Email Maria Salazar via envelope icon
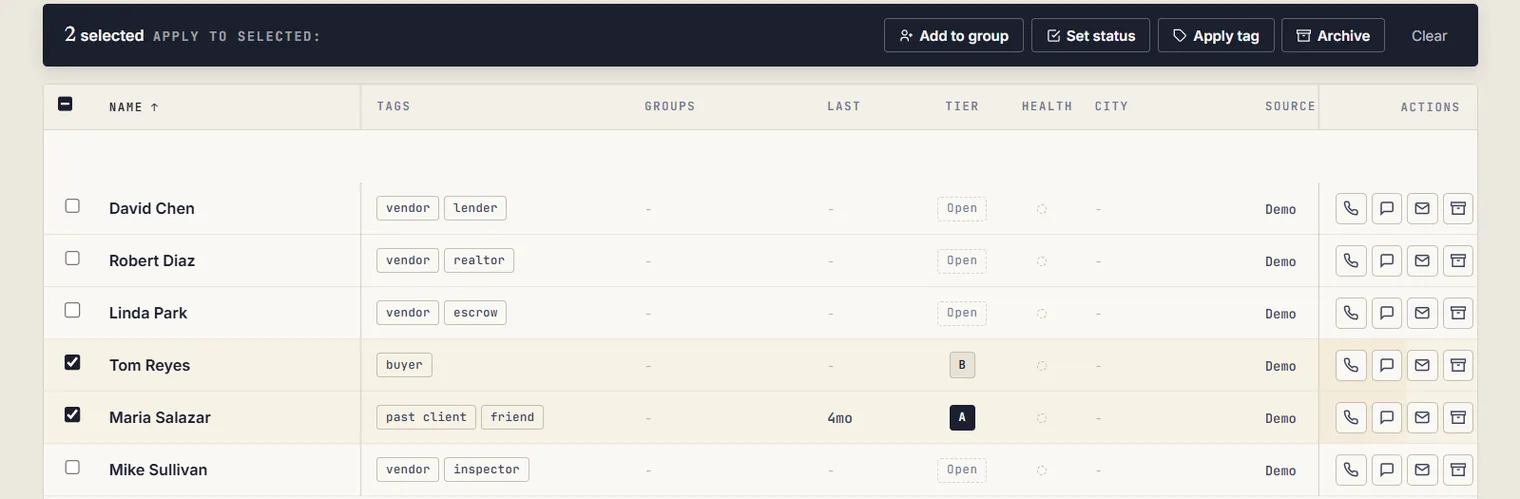 coord(1422,417)
